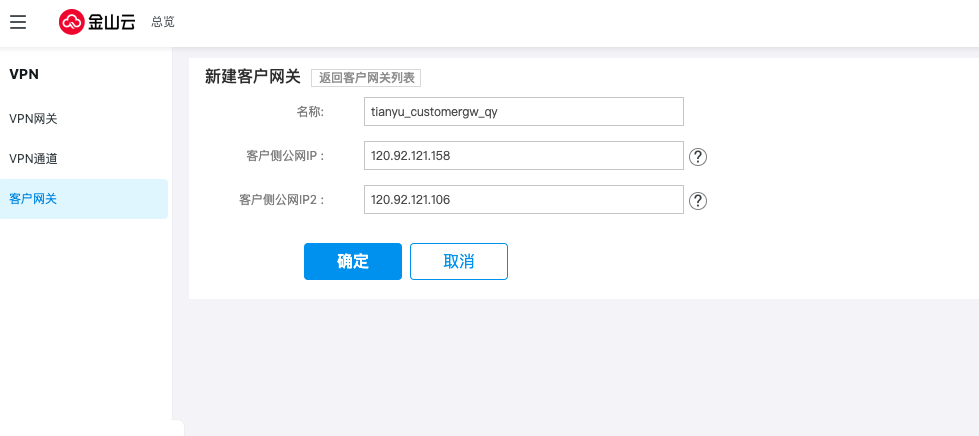Show help for 客户侧公网IP field

point(699,157)
